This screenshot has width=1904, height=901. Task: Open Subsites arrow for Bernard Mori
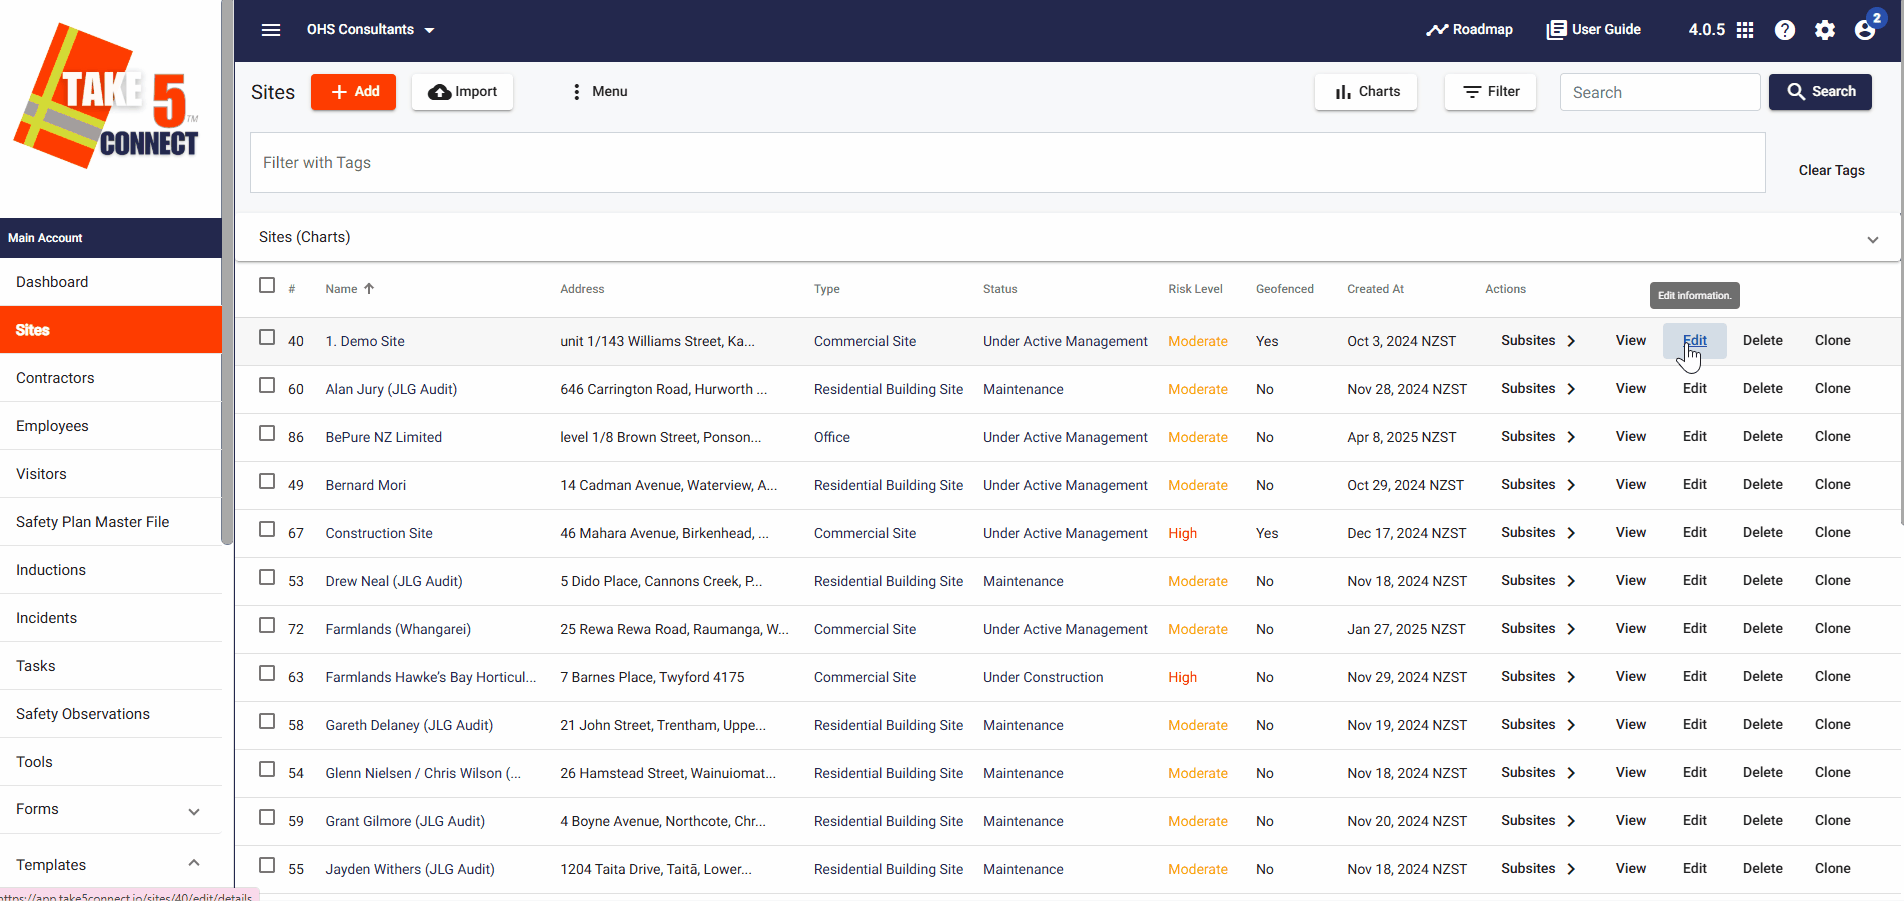(1571, 485)
